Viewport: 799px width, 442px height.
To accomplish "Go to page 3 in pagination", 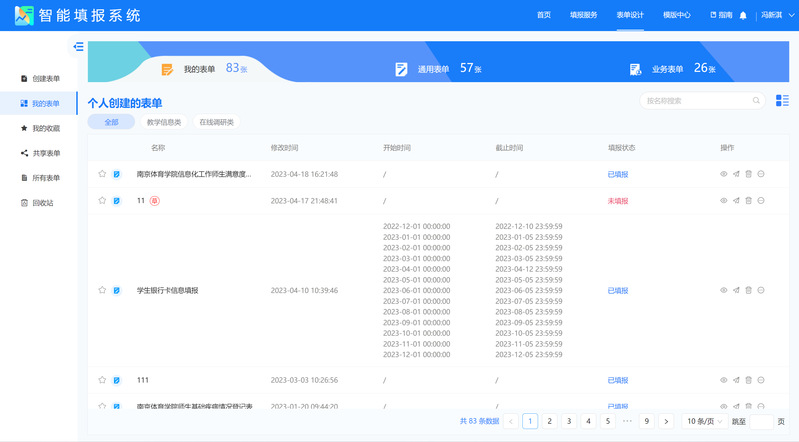I will [568, 421].
